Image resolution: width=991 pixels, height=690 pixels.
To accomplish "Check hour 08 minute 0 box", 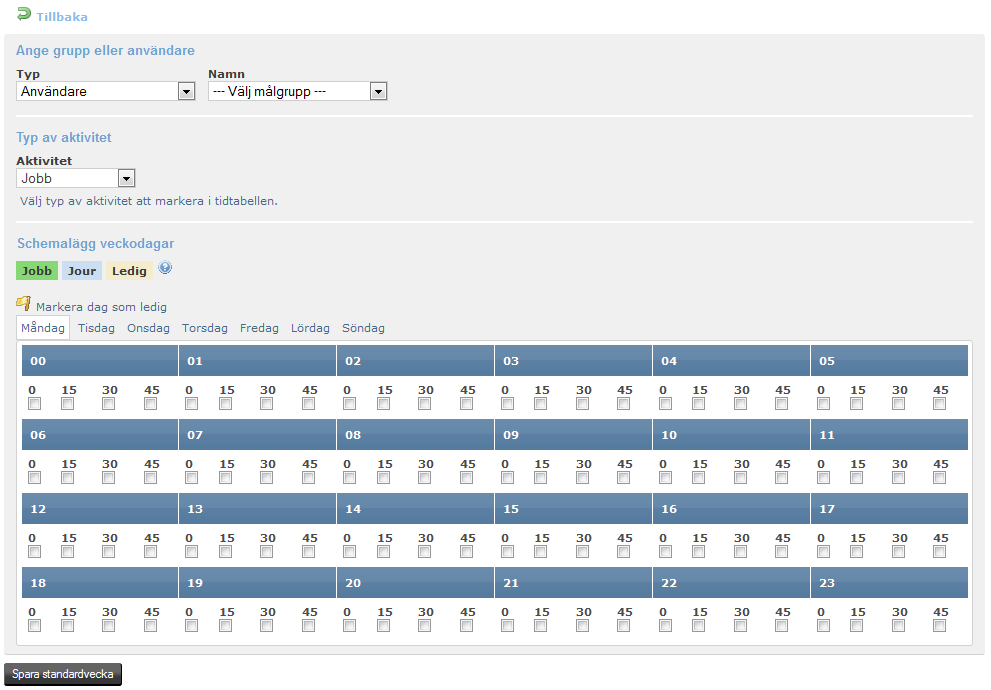I will [350, 478].
